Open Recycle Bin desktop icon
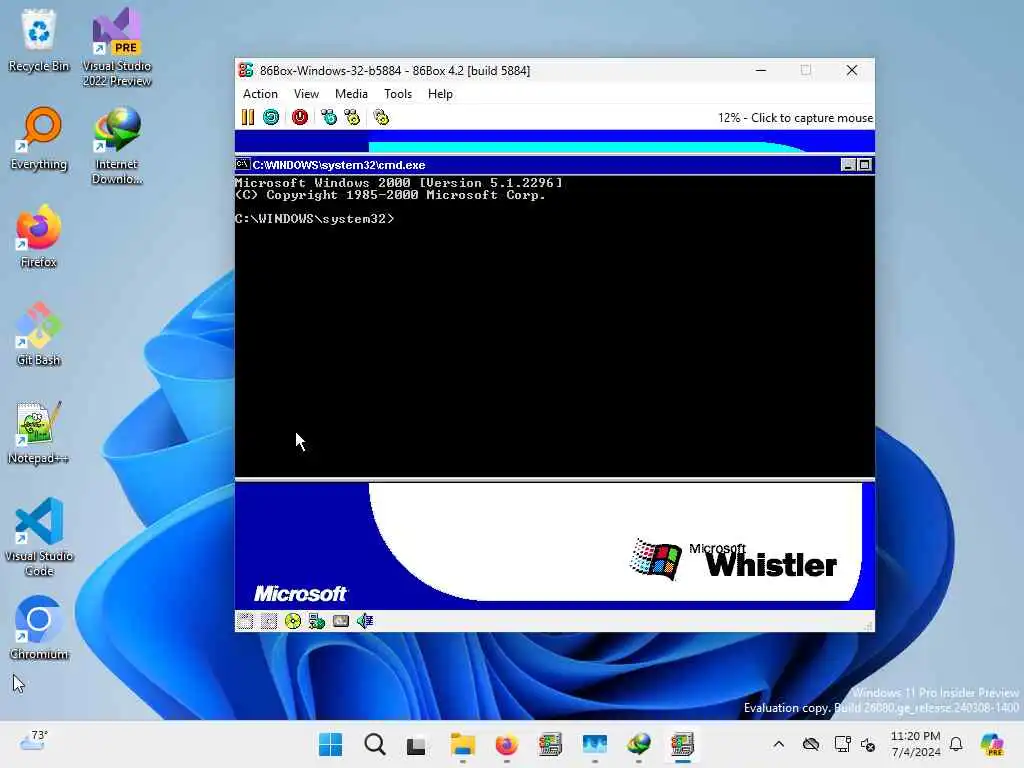1024x768 pixels. tap(39, 40)
